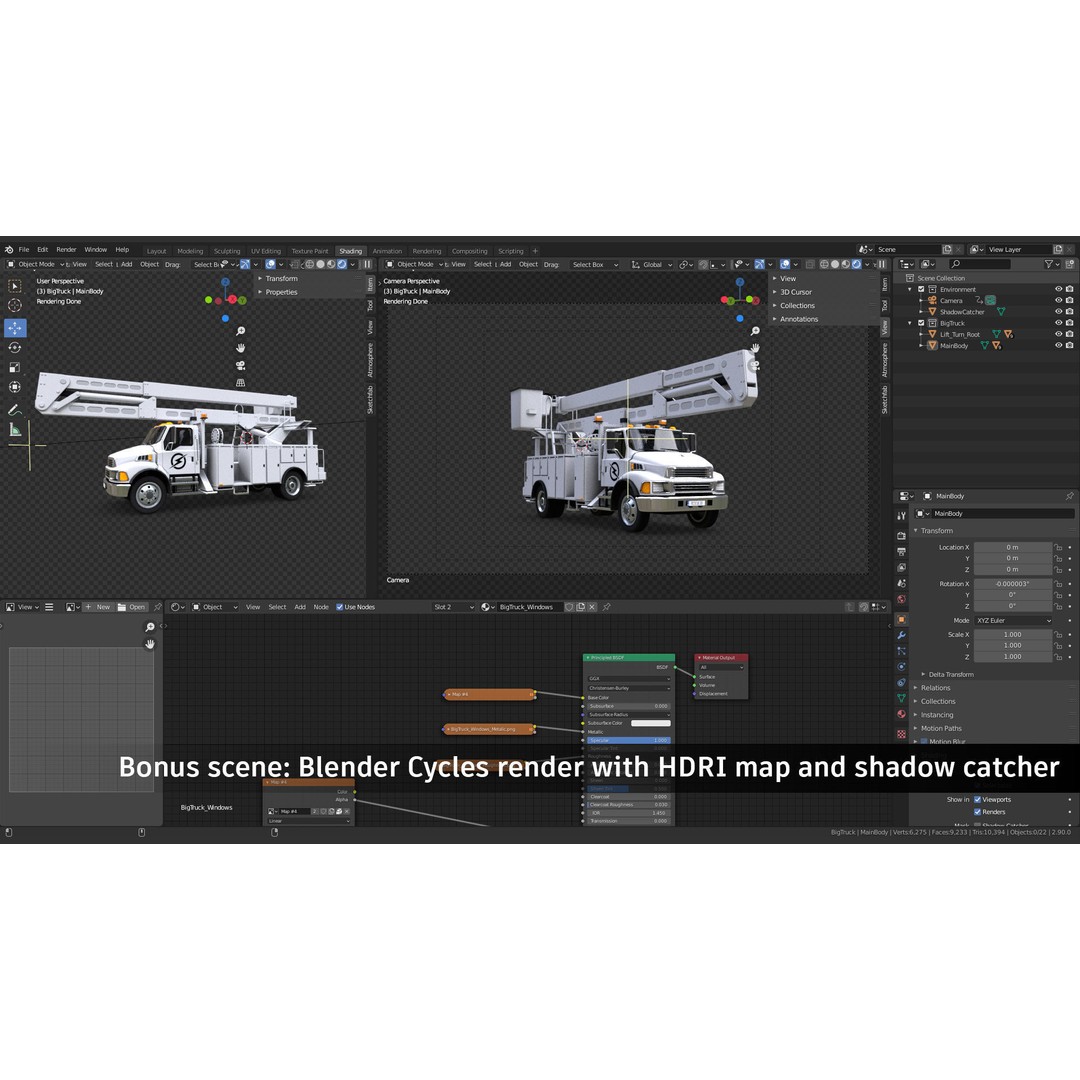This screenshot has height=1080, width=1080.
Task: Open the Texture properties checker icon
Action: click(x=902, y=734)
